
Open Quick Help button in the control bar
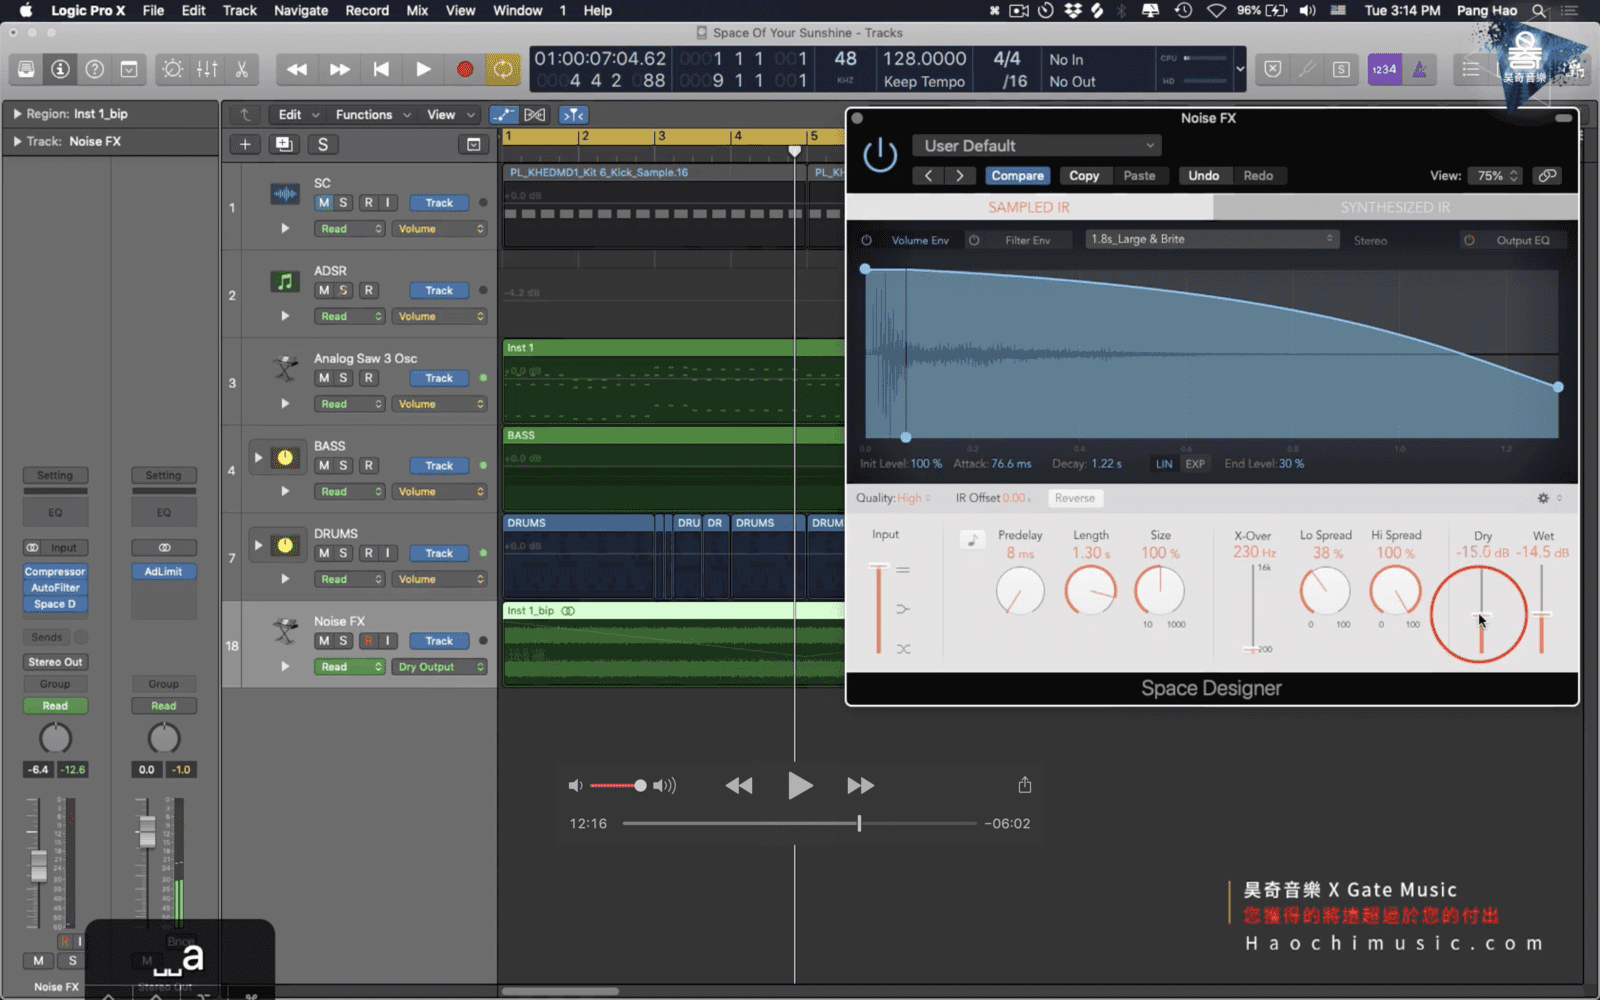pyautogui.click(x=95, y=69)
